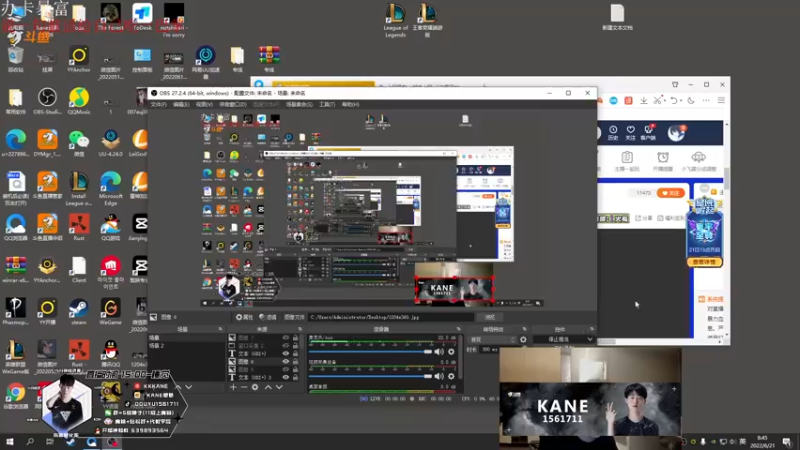800x450 pixels.
Task: Open settings gear for second mixer channel
Action: (451, 376)
